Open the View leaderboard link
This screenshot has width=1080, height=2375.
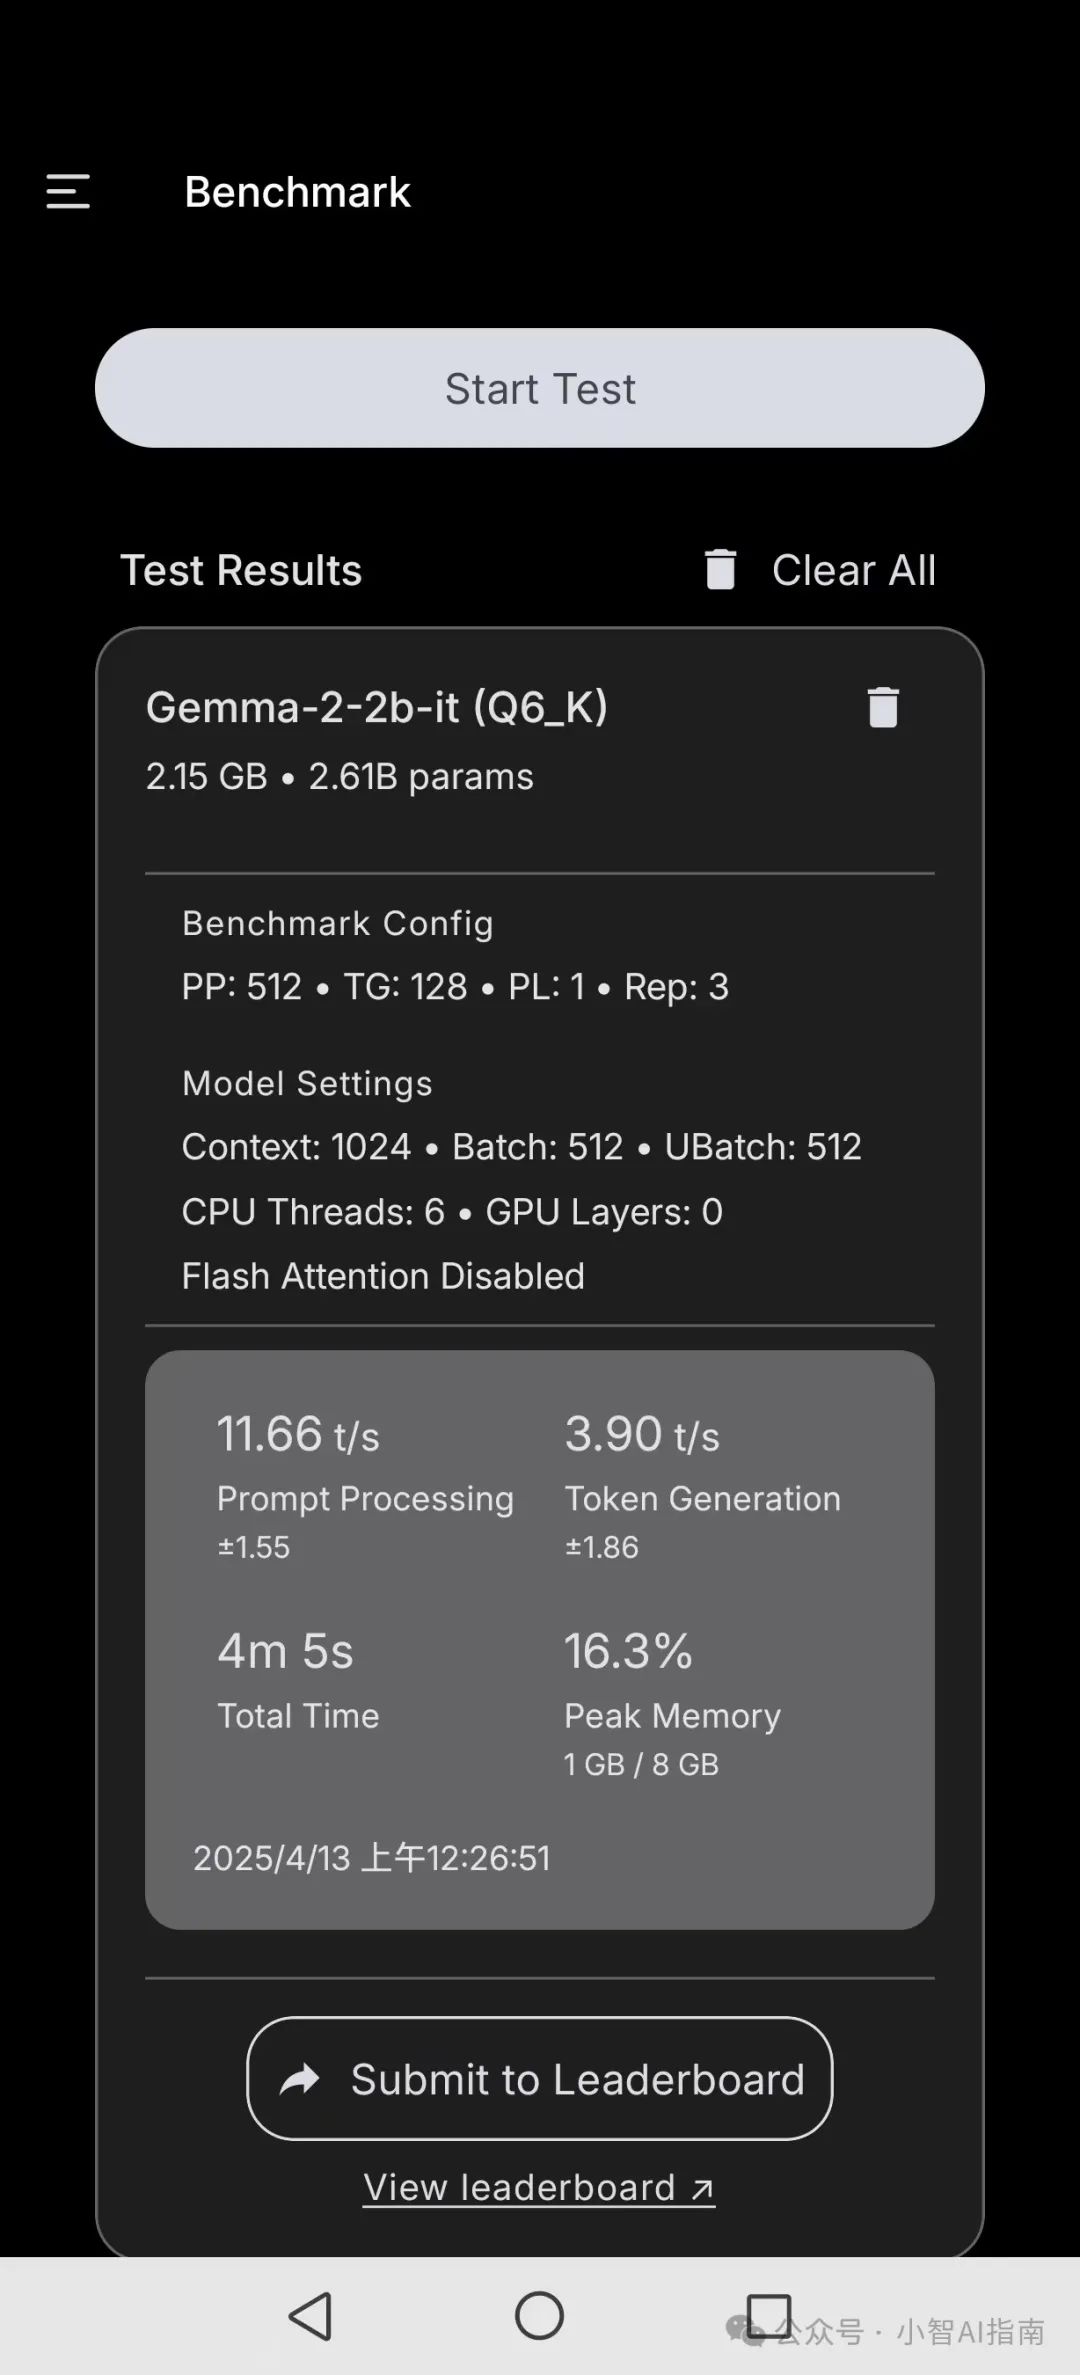[519, 2187]
